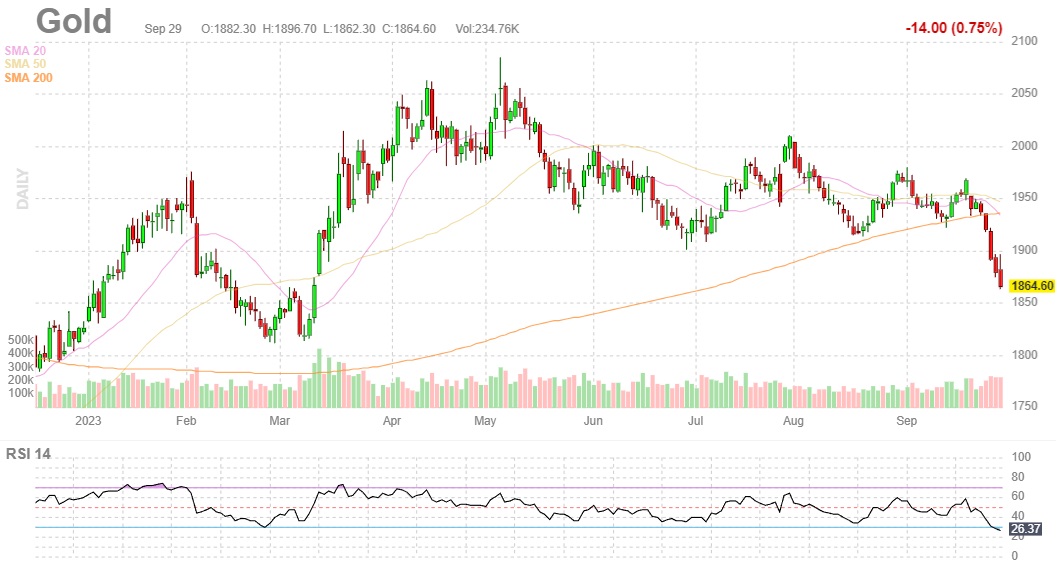Click the 500k volume axis label
The width and height of the screenshot is (1060, 565).
point(20,340)
